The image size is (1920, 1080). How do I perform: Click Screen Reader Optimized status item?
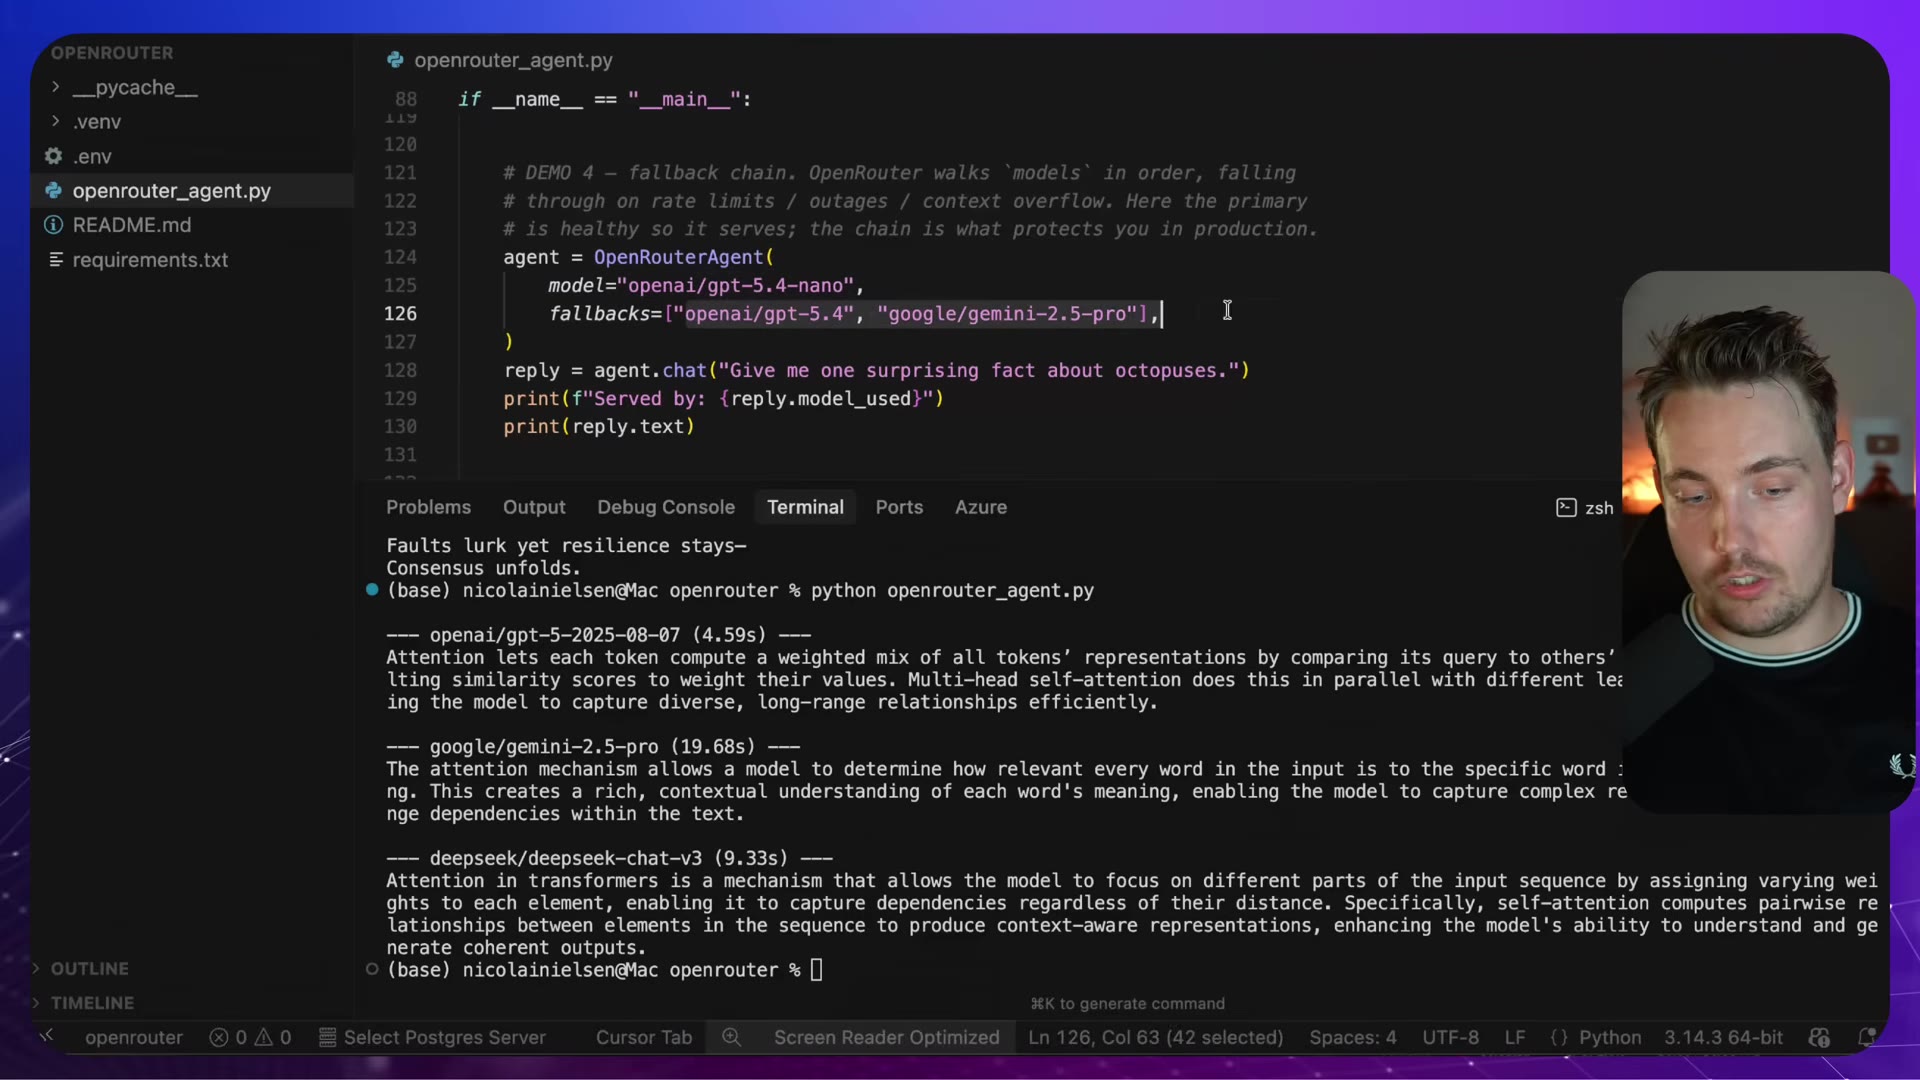point(886,1038)
